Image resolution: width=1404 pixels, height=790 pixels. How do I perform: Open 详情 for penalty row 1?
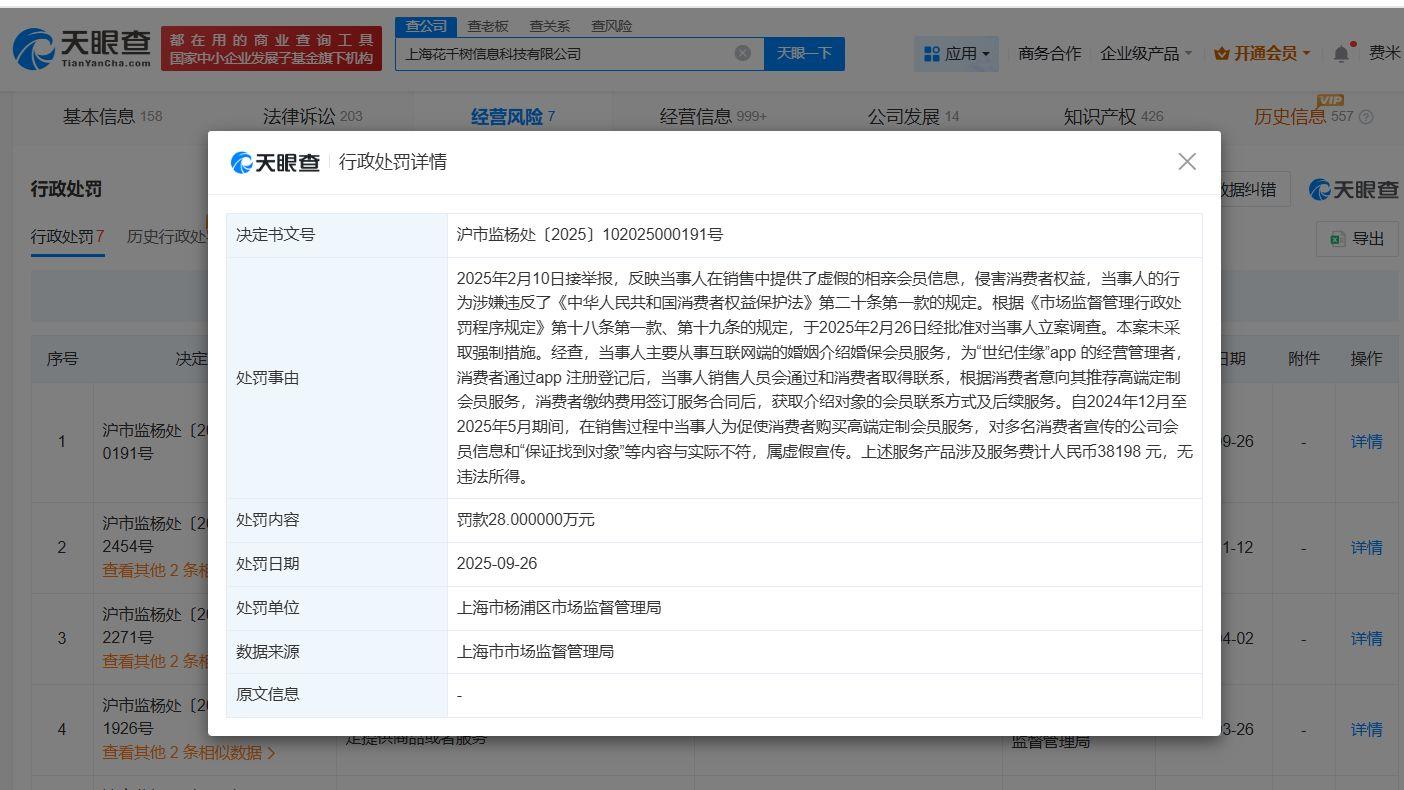[x=1366, y=441]
